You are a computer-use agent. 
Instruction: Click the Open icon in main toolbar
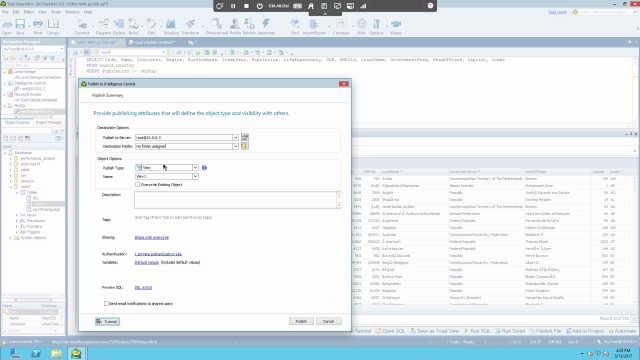pyautogui.click(x=7, y=27)
